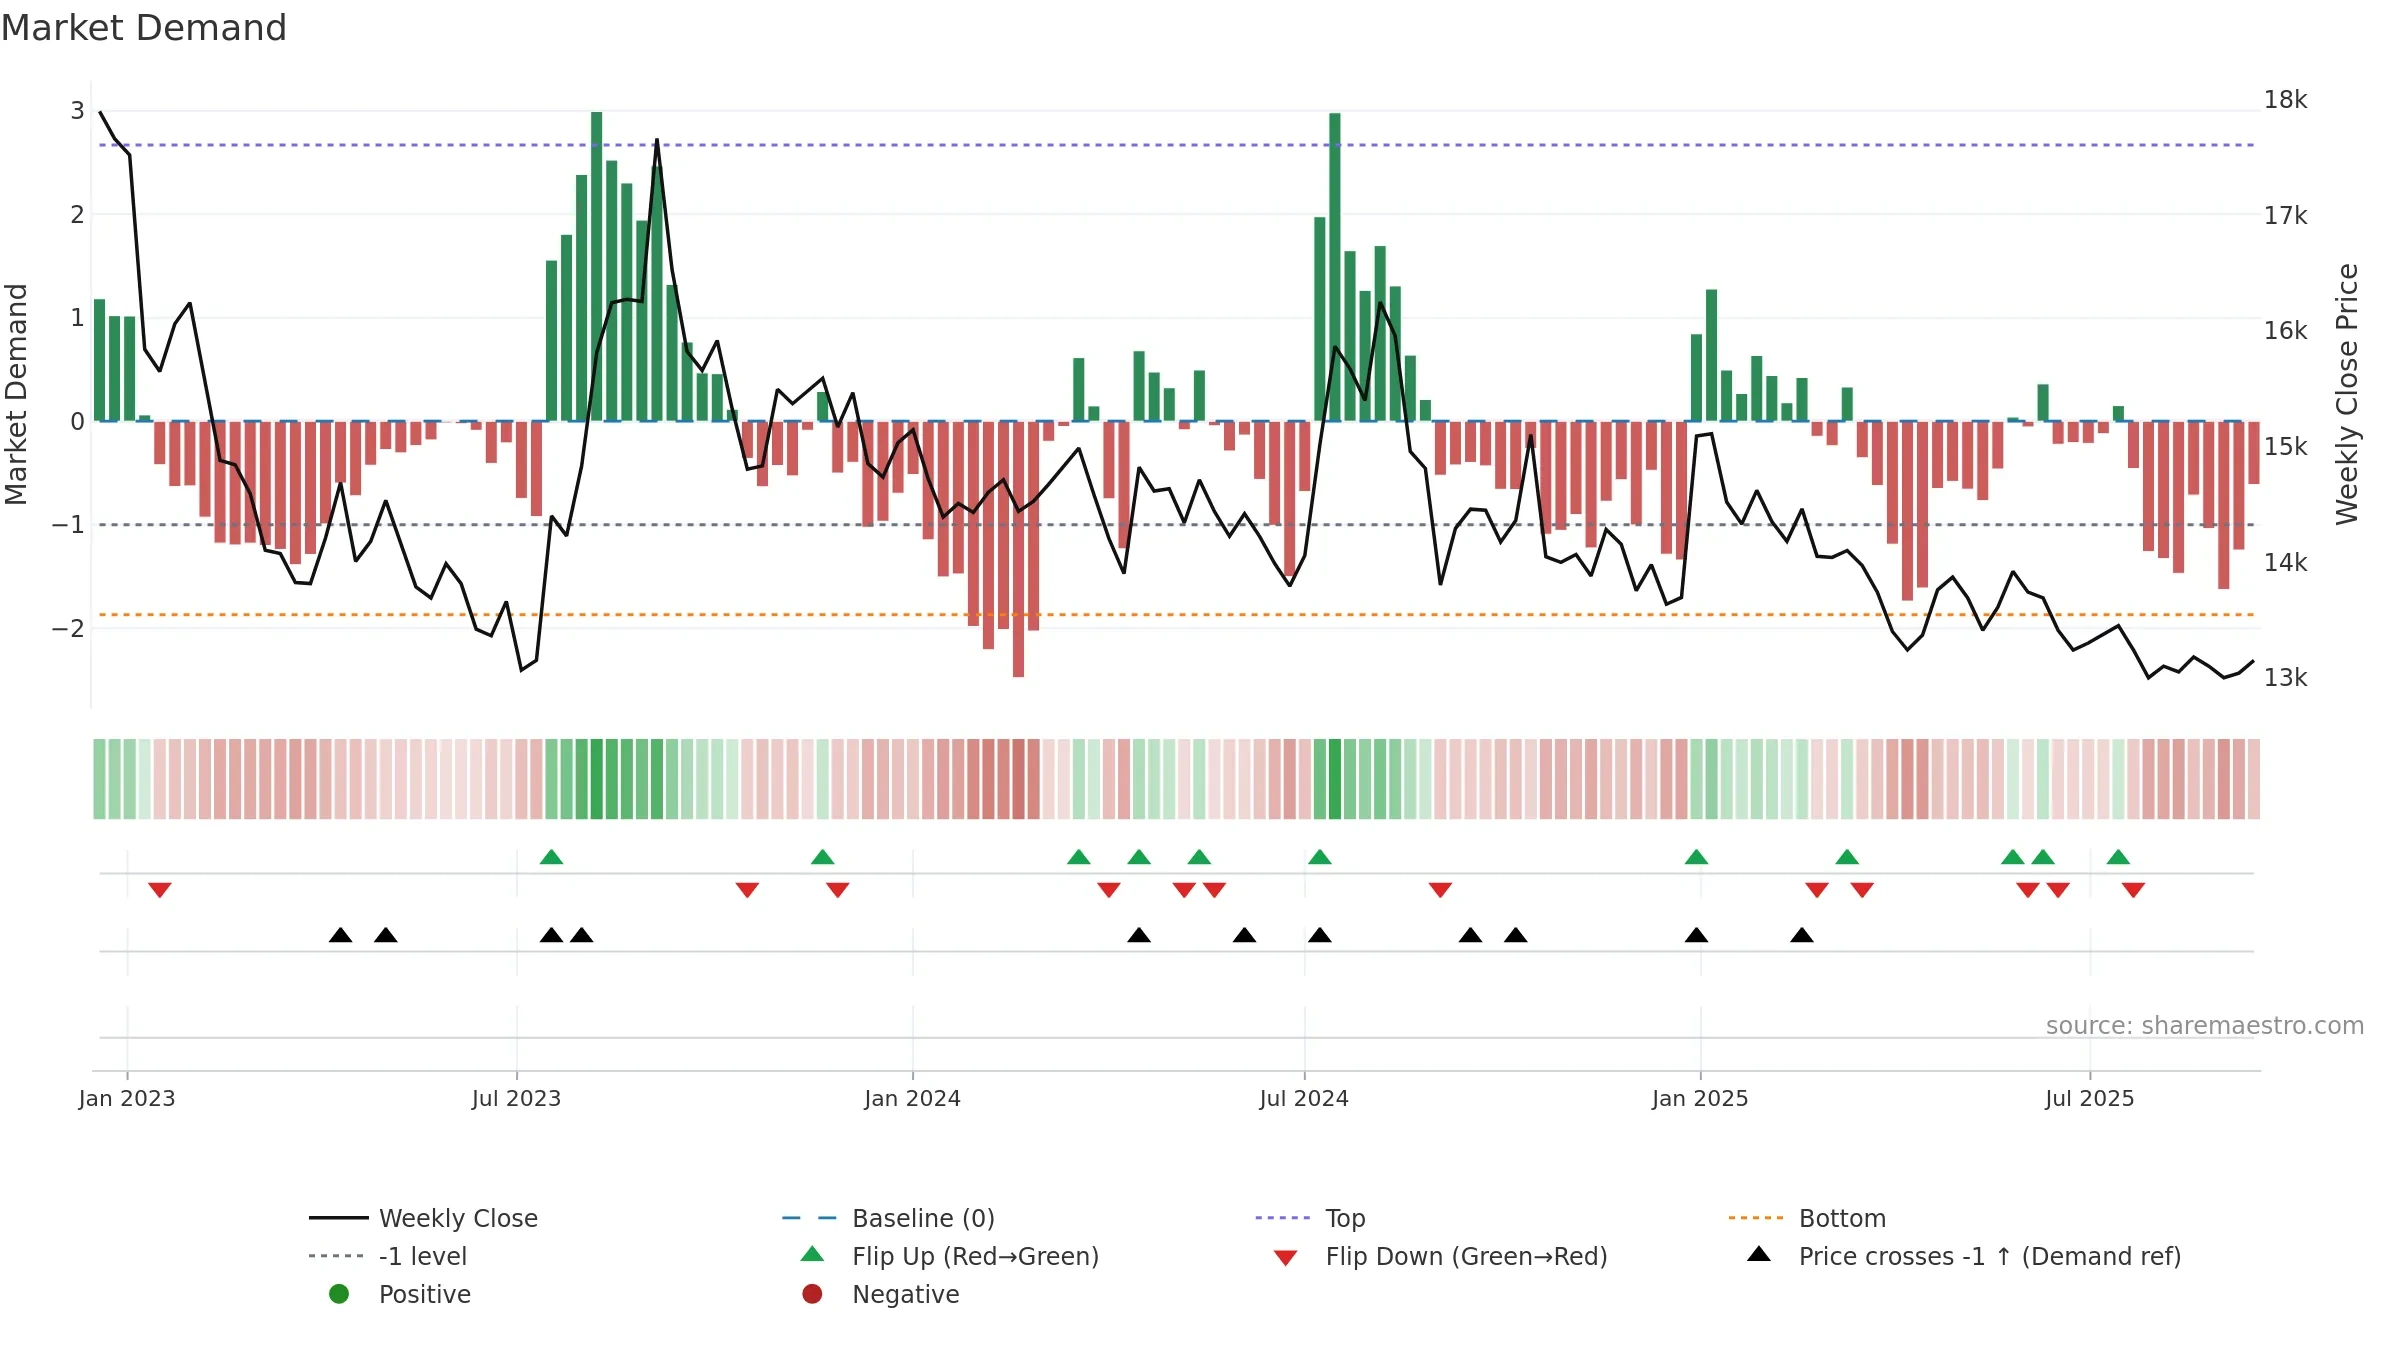Click the last green Flip Up marker after Jul 2025
The width and height of the screenshot is (2400, 1350).
tap(2118, 857)
